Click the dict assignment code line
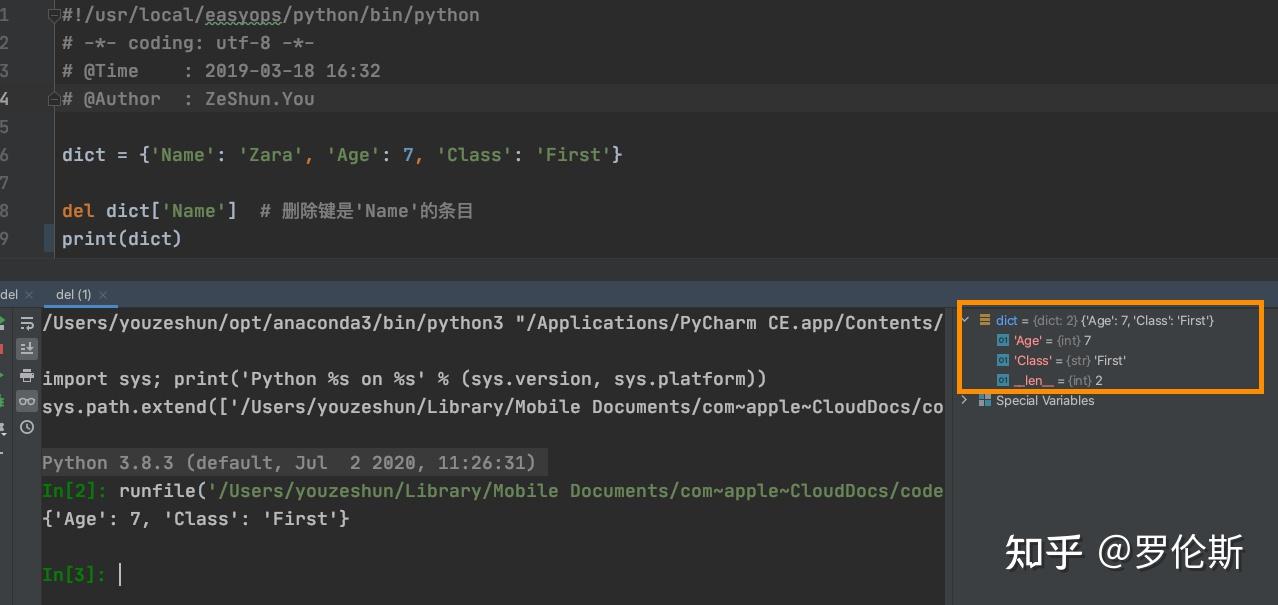1278x605 pixels. (342, 155)
